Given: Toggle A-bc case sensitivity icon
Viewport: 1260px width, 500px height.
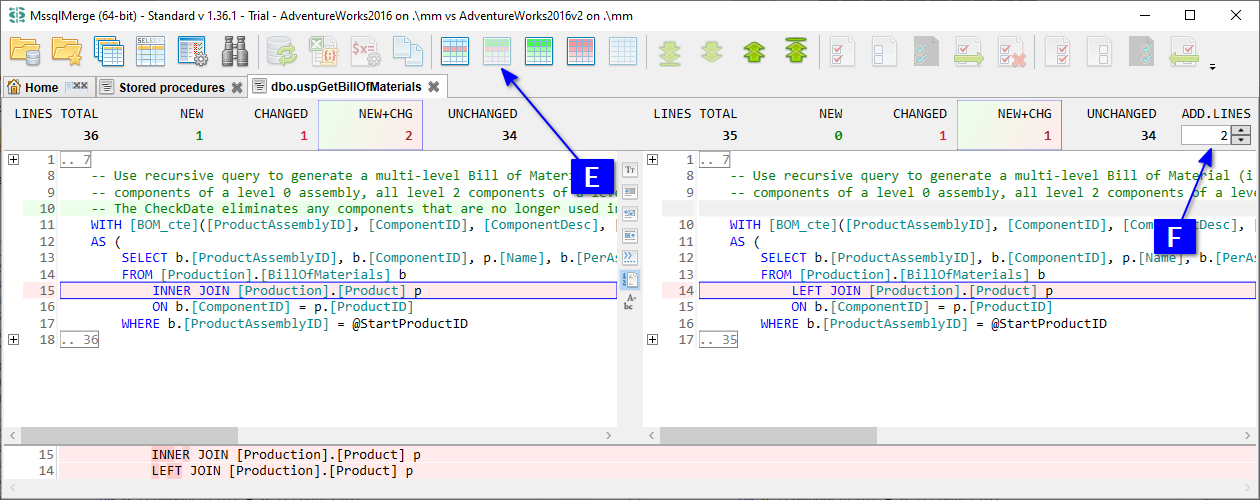Looking at the screenshot, I should [631, 301].
